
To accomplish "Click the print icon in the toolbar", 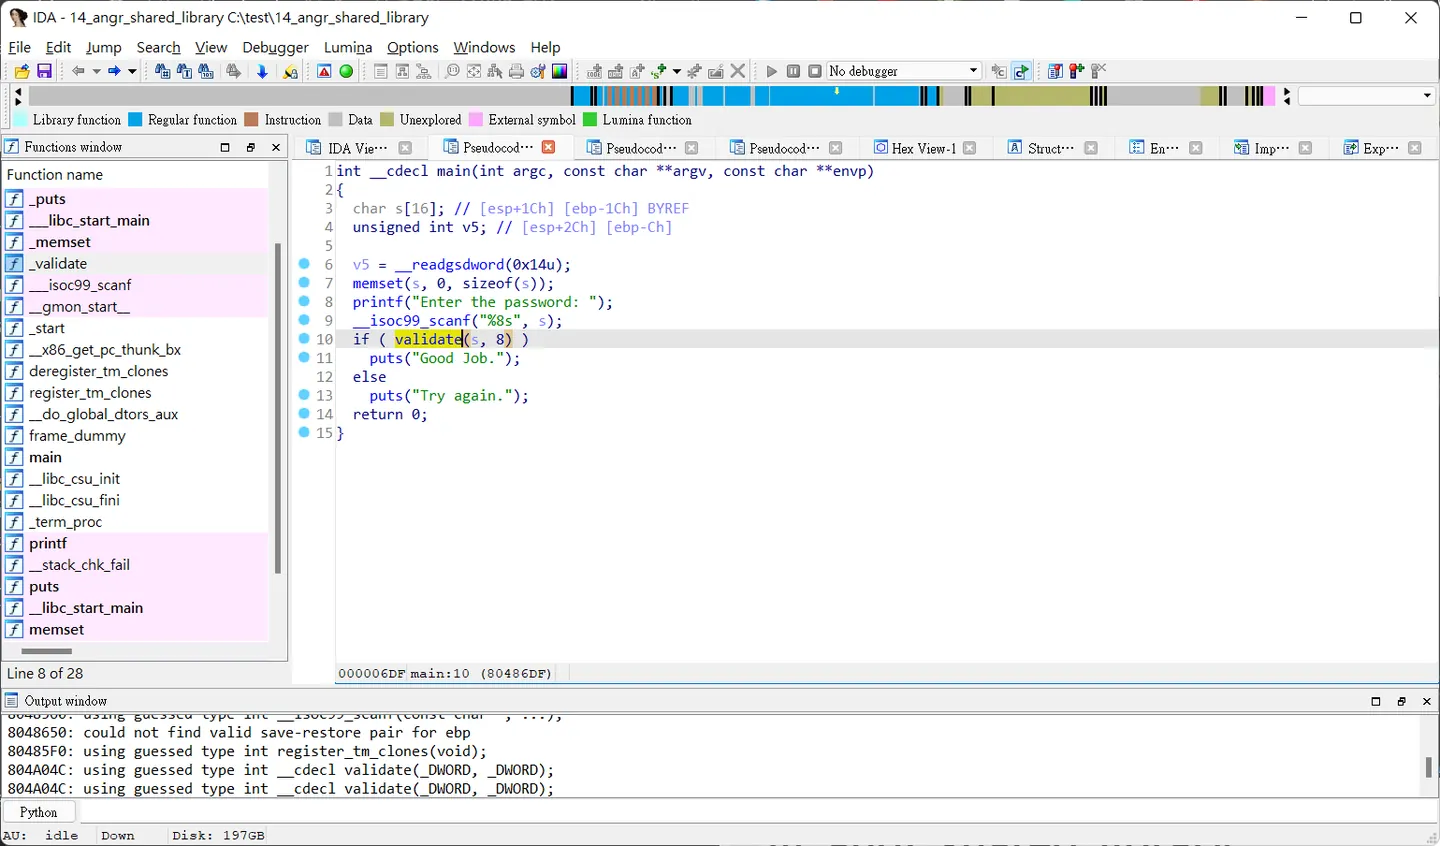I will 516,71.
